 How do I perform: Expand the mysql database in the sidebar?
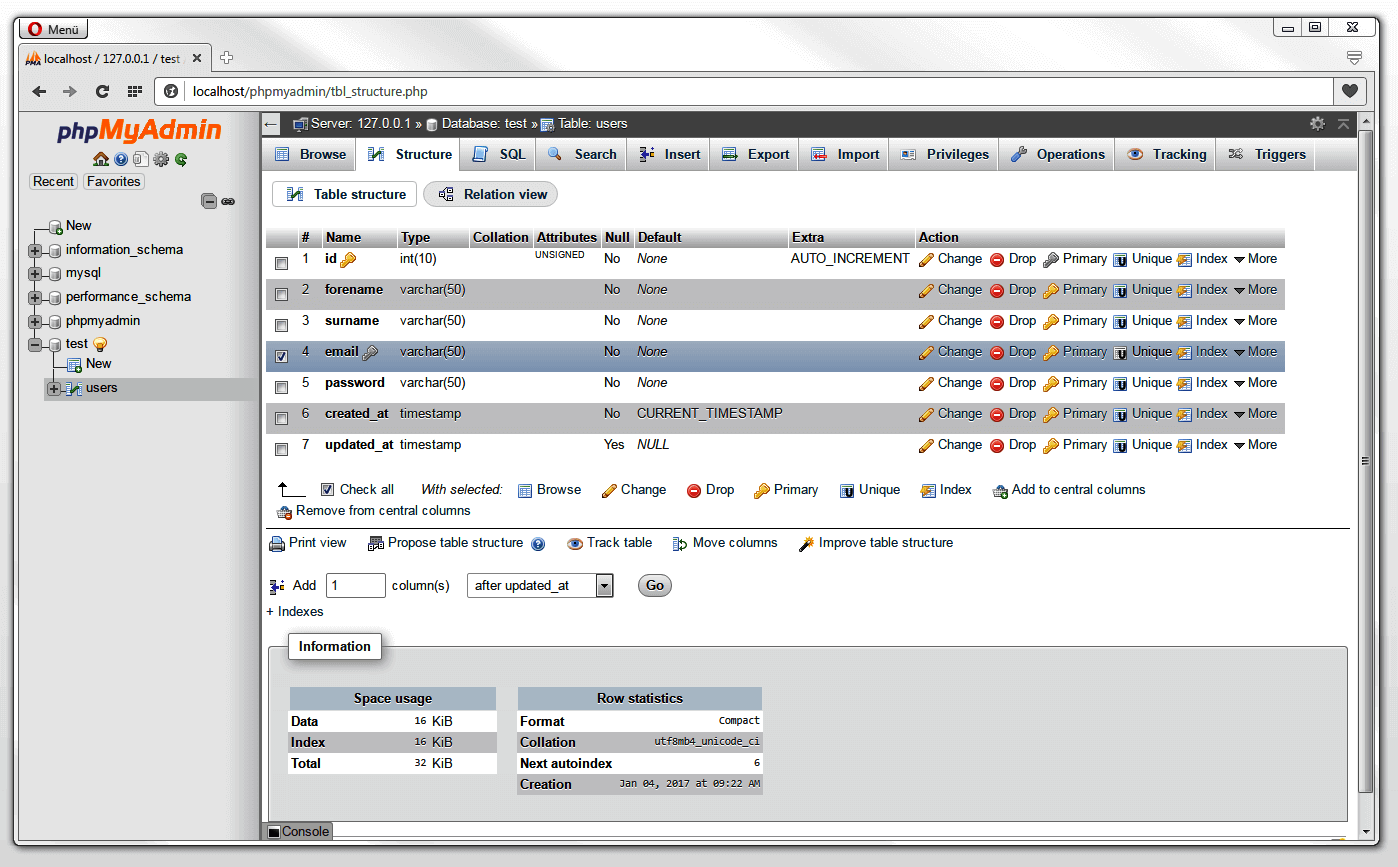pos(33,272)
